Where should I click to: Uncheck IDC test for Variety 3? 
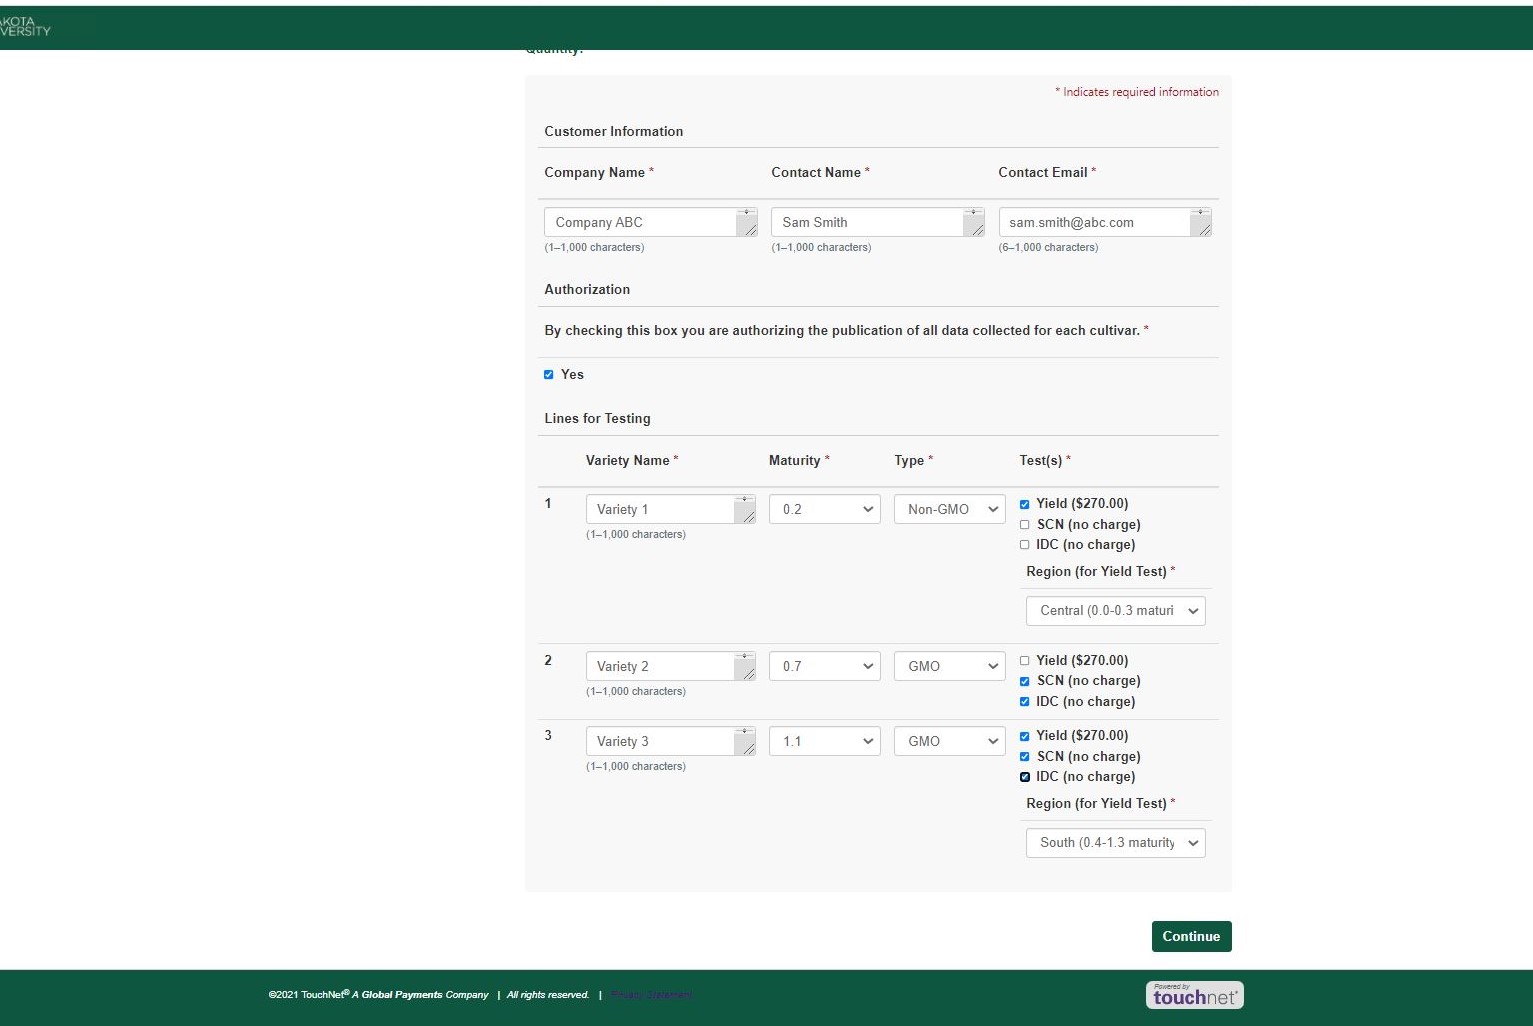coord(1024,777)
